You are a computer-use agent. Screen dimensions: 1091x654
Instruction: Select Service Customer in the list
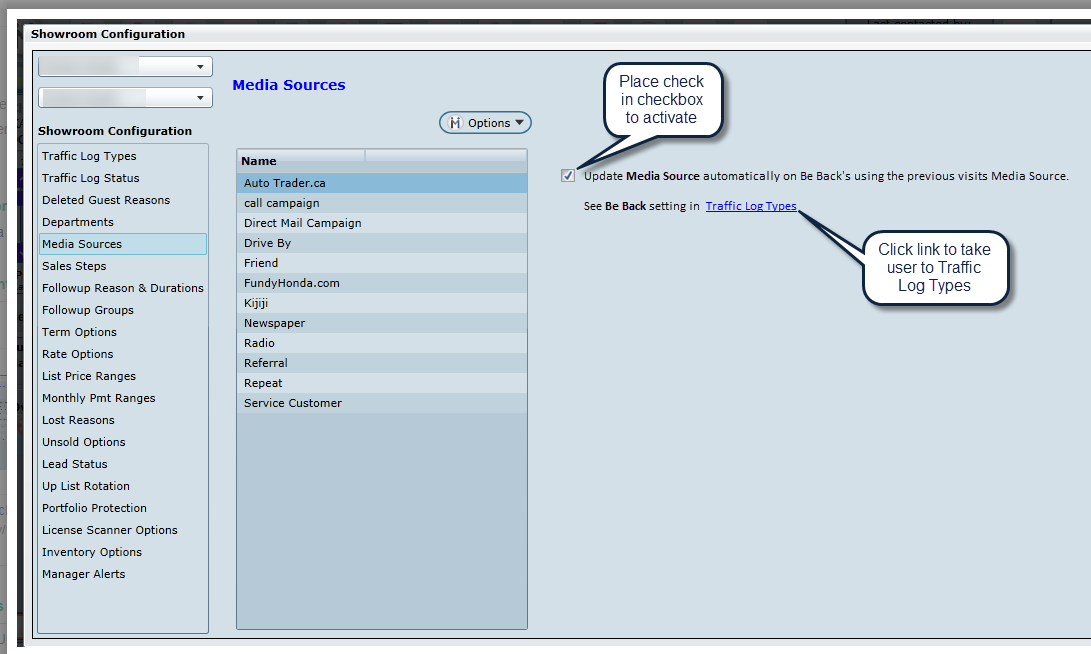(x=292, y=403)
